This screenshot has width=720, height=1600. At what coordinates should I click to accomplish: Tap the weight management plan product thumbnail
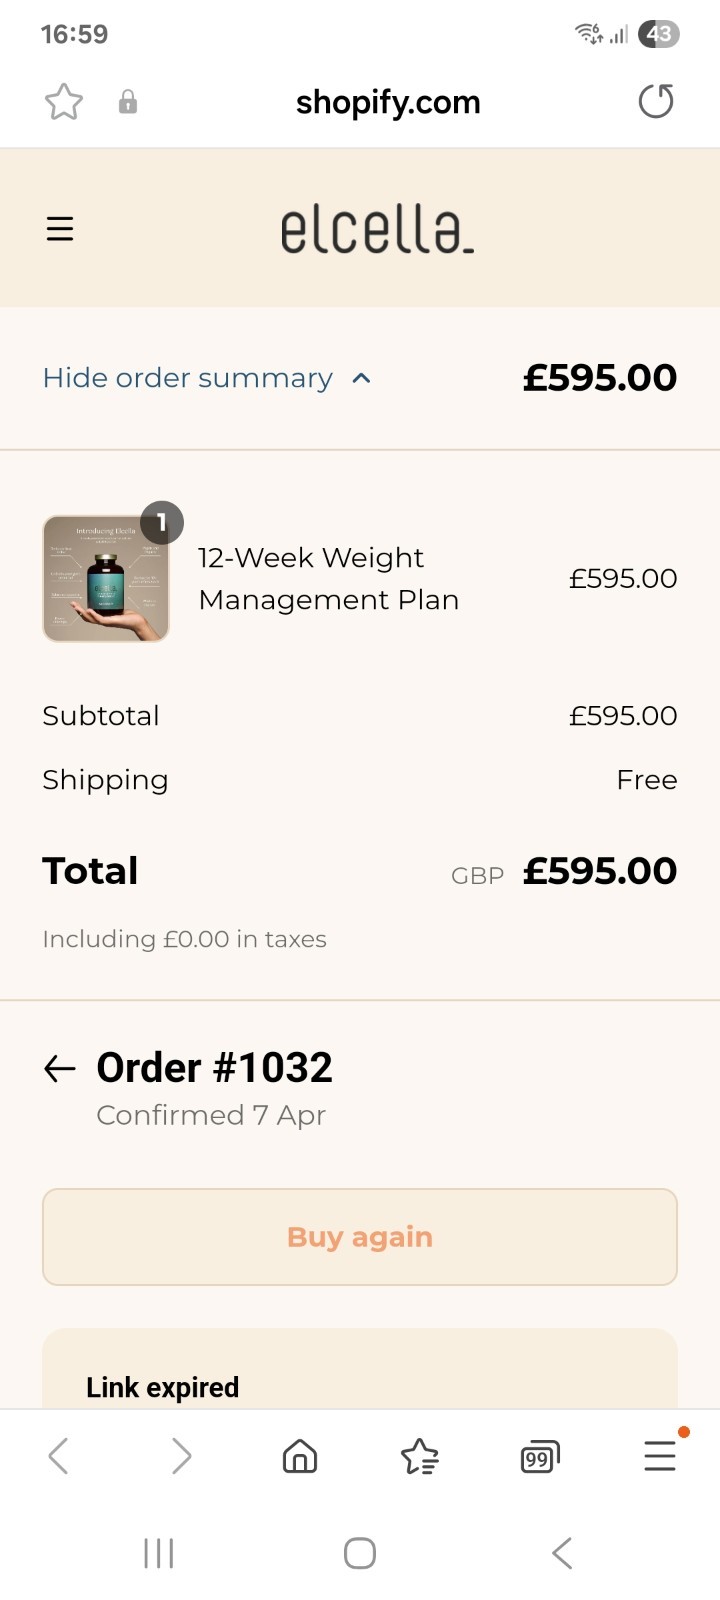(106, 578)
